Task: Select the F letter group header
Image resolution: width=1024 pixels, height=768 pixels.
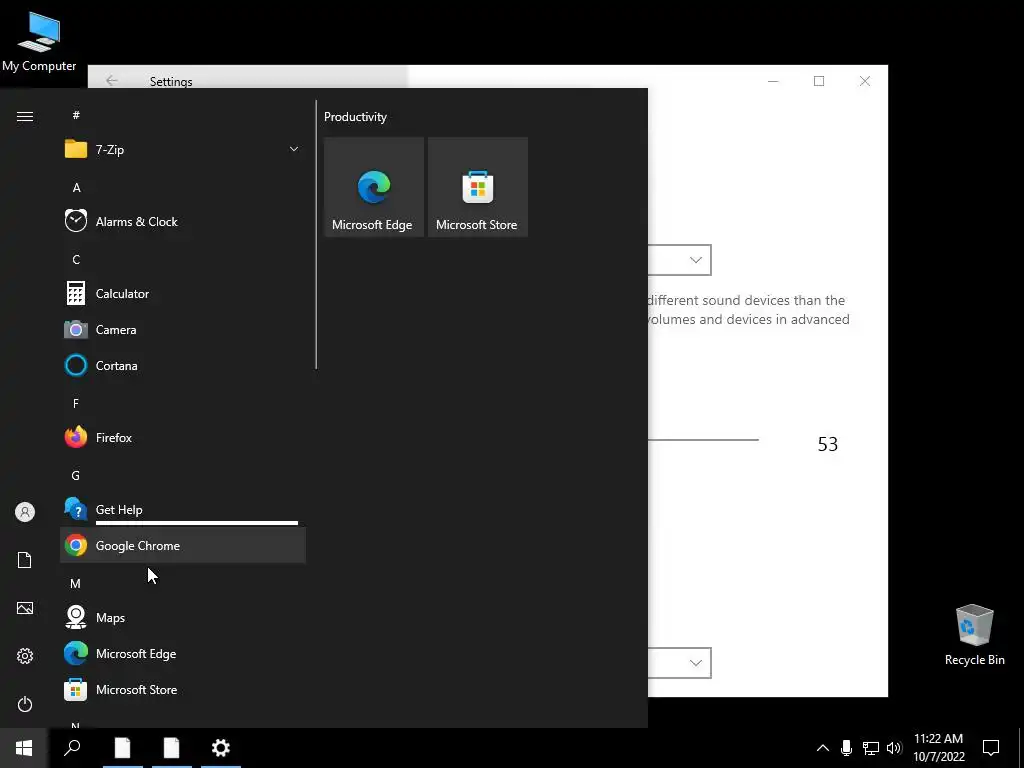Action: 76,404
